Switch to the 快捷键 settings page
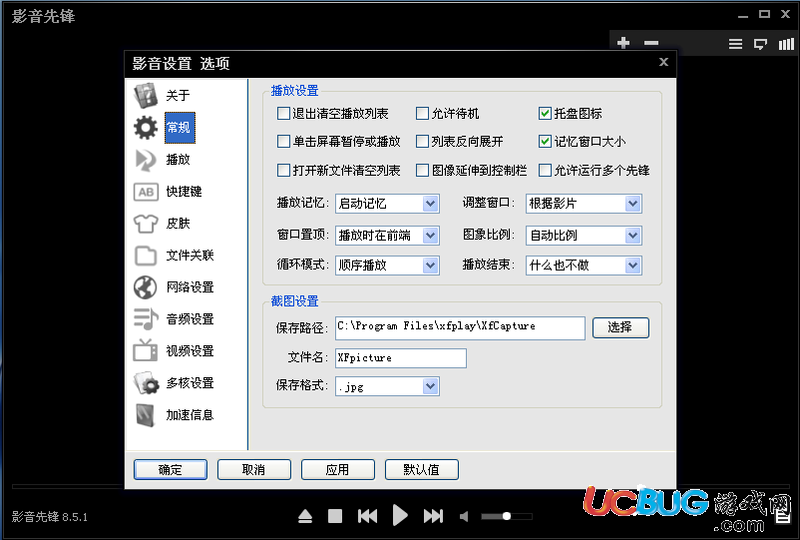Viewport: 800px width, 540px height. point(184,192)
